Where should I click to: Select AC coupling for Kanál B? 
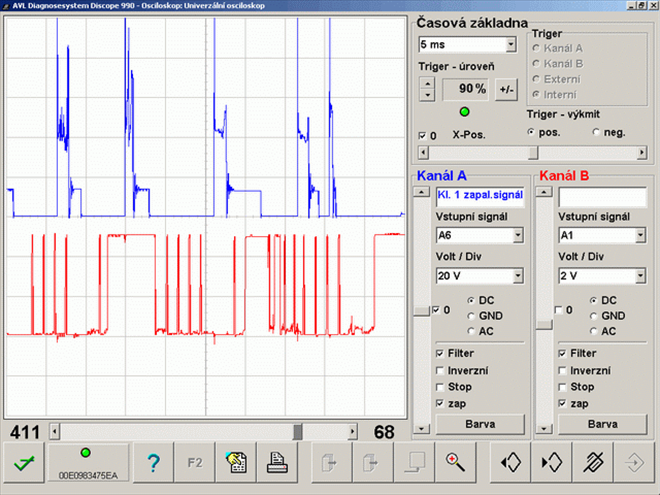tap(593, 332)
